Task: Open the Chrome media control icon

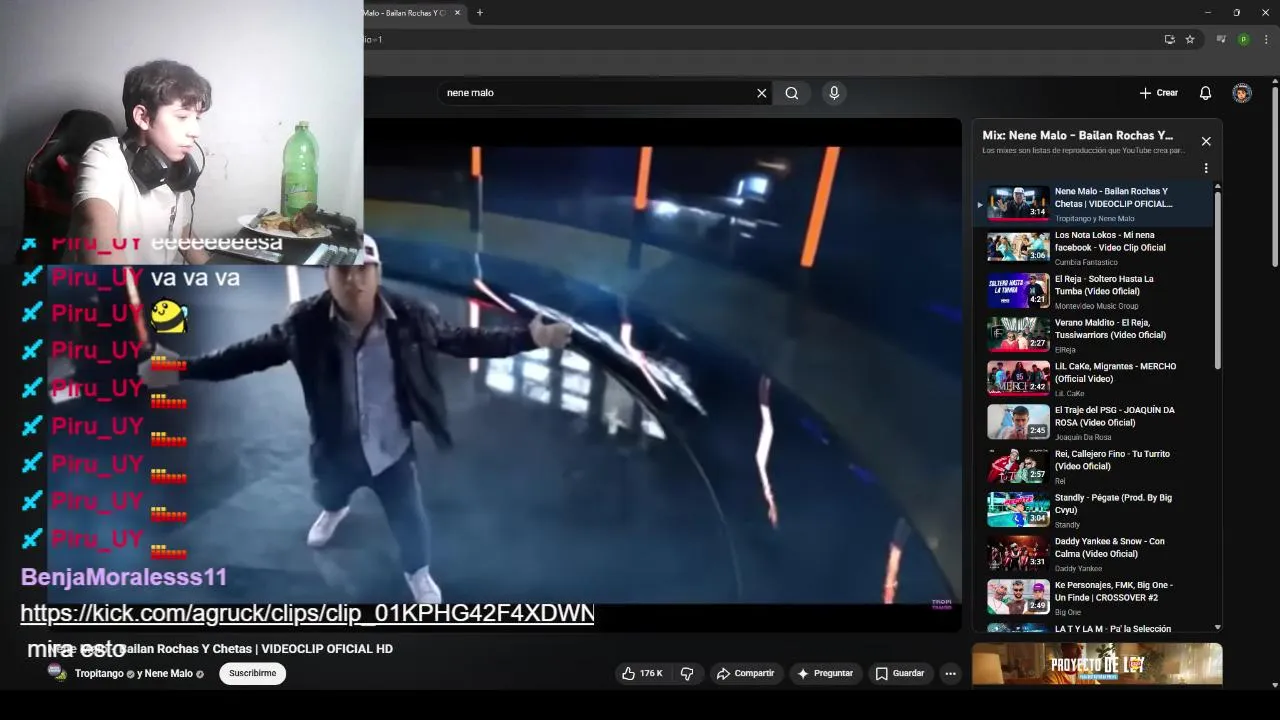Action: [x=1221, y=39]
